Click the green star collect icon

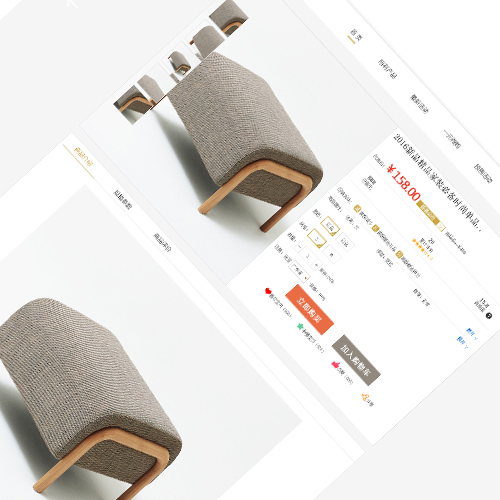coord(300,326)
